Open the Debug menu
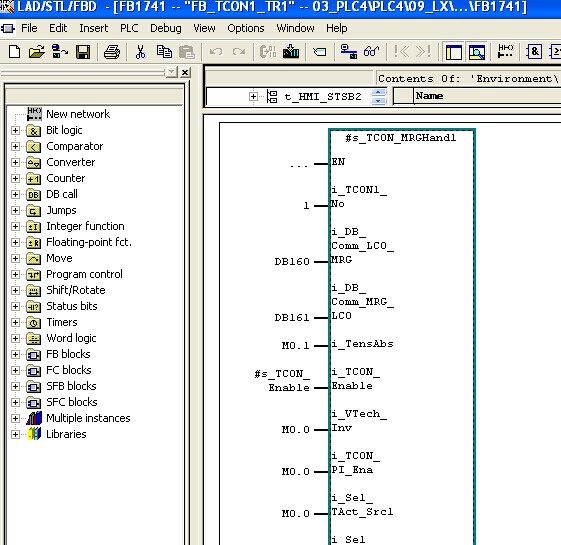 click(x=166, y=28)
